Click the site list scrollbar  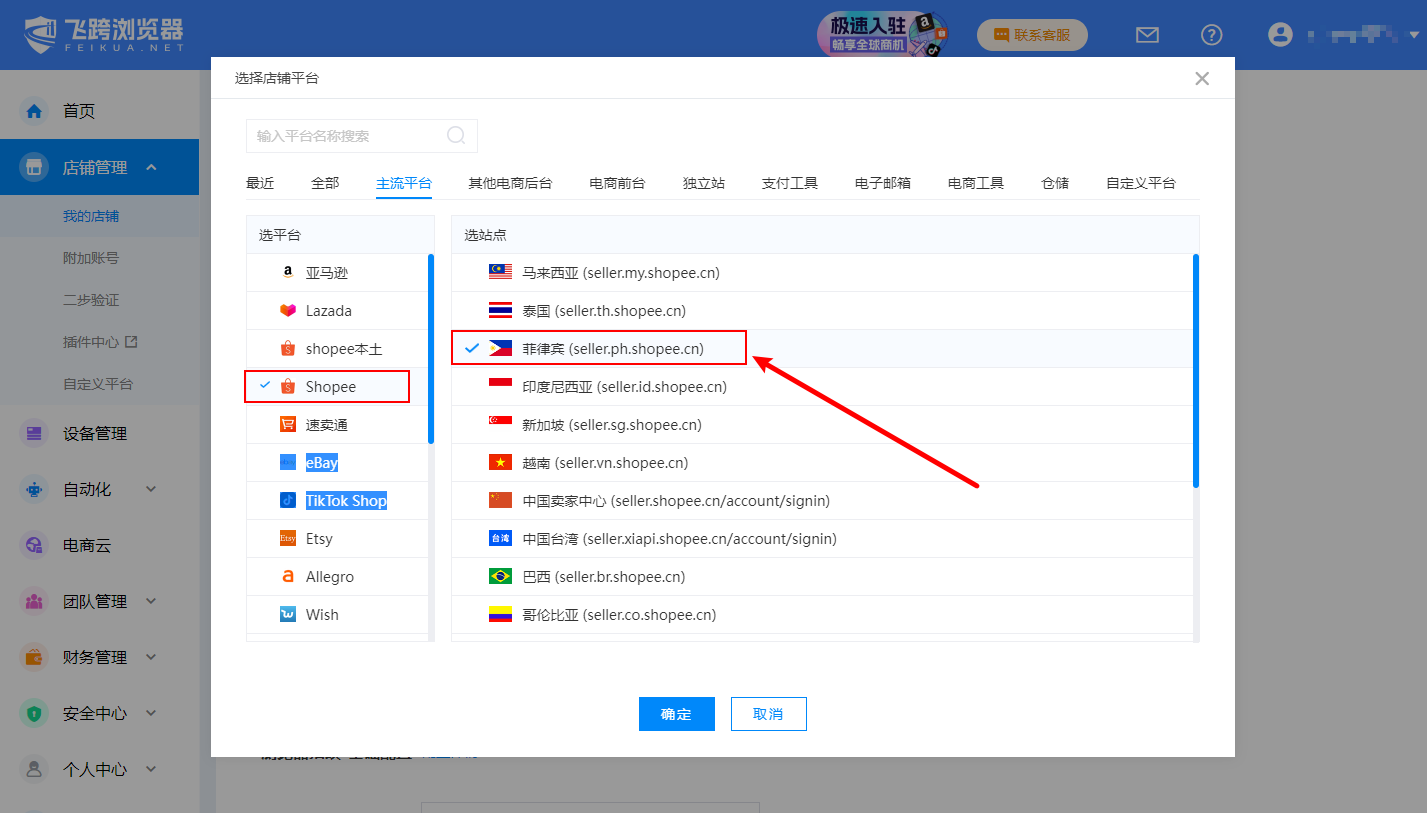1196,371
